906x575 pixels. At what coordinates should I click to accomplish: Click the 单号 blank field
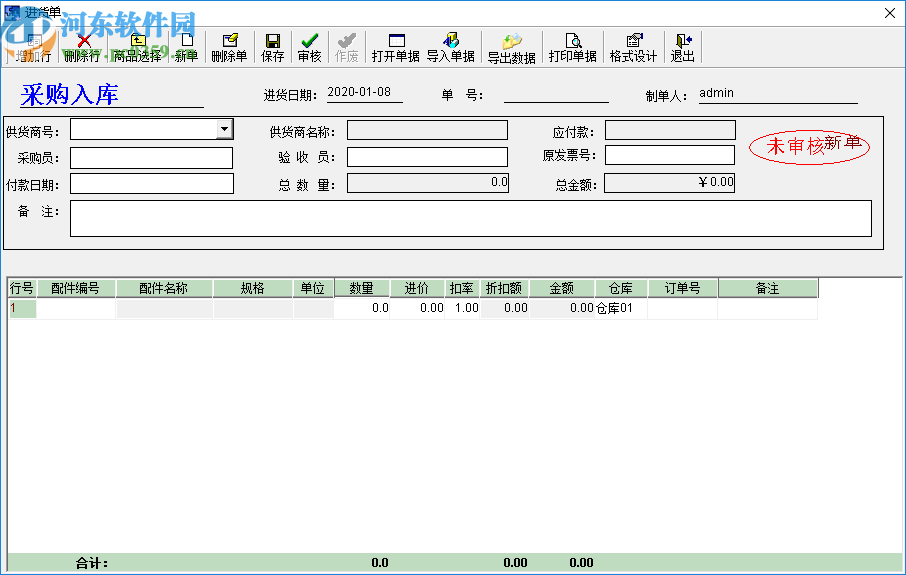[x=556, y=94]
